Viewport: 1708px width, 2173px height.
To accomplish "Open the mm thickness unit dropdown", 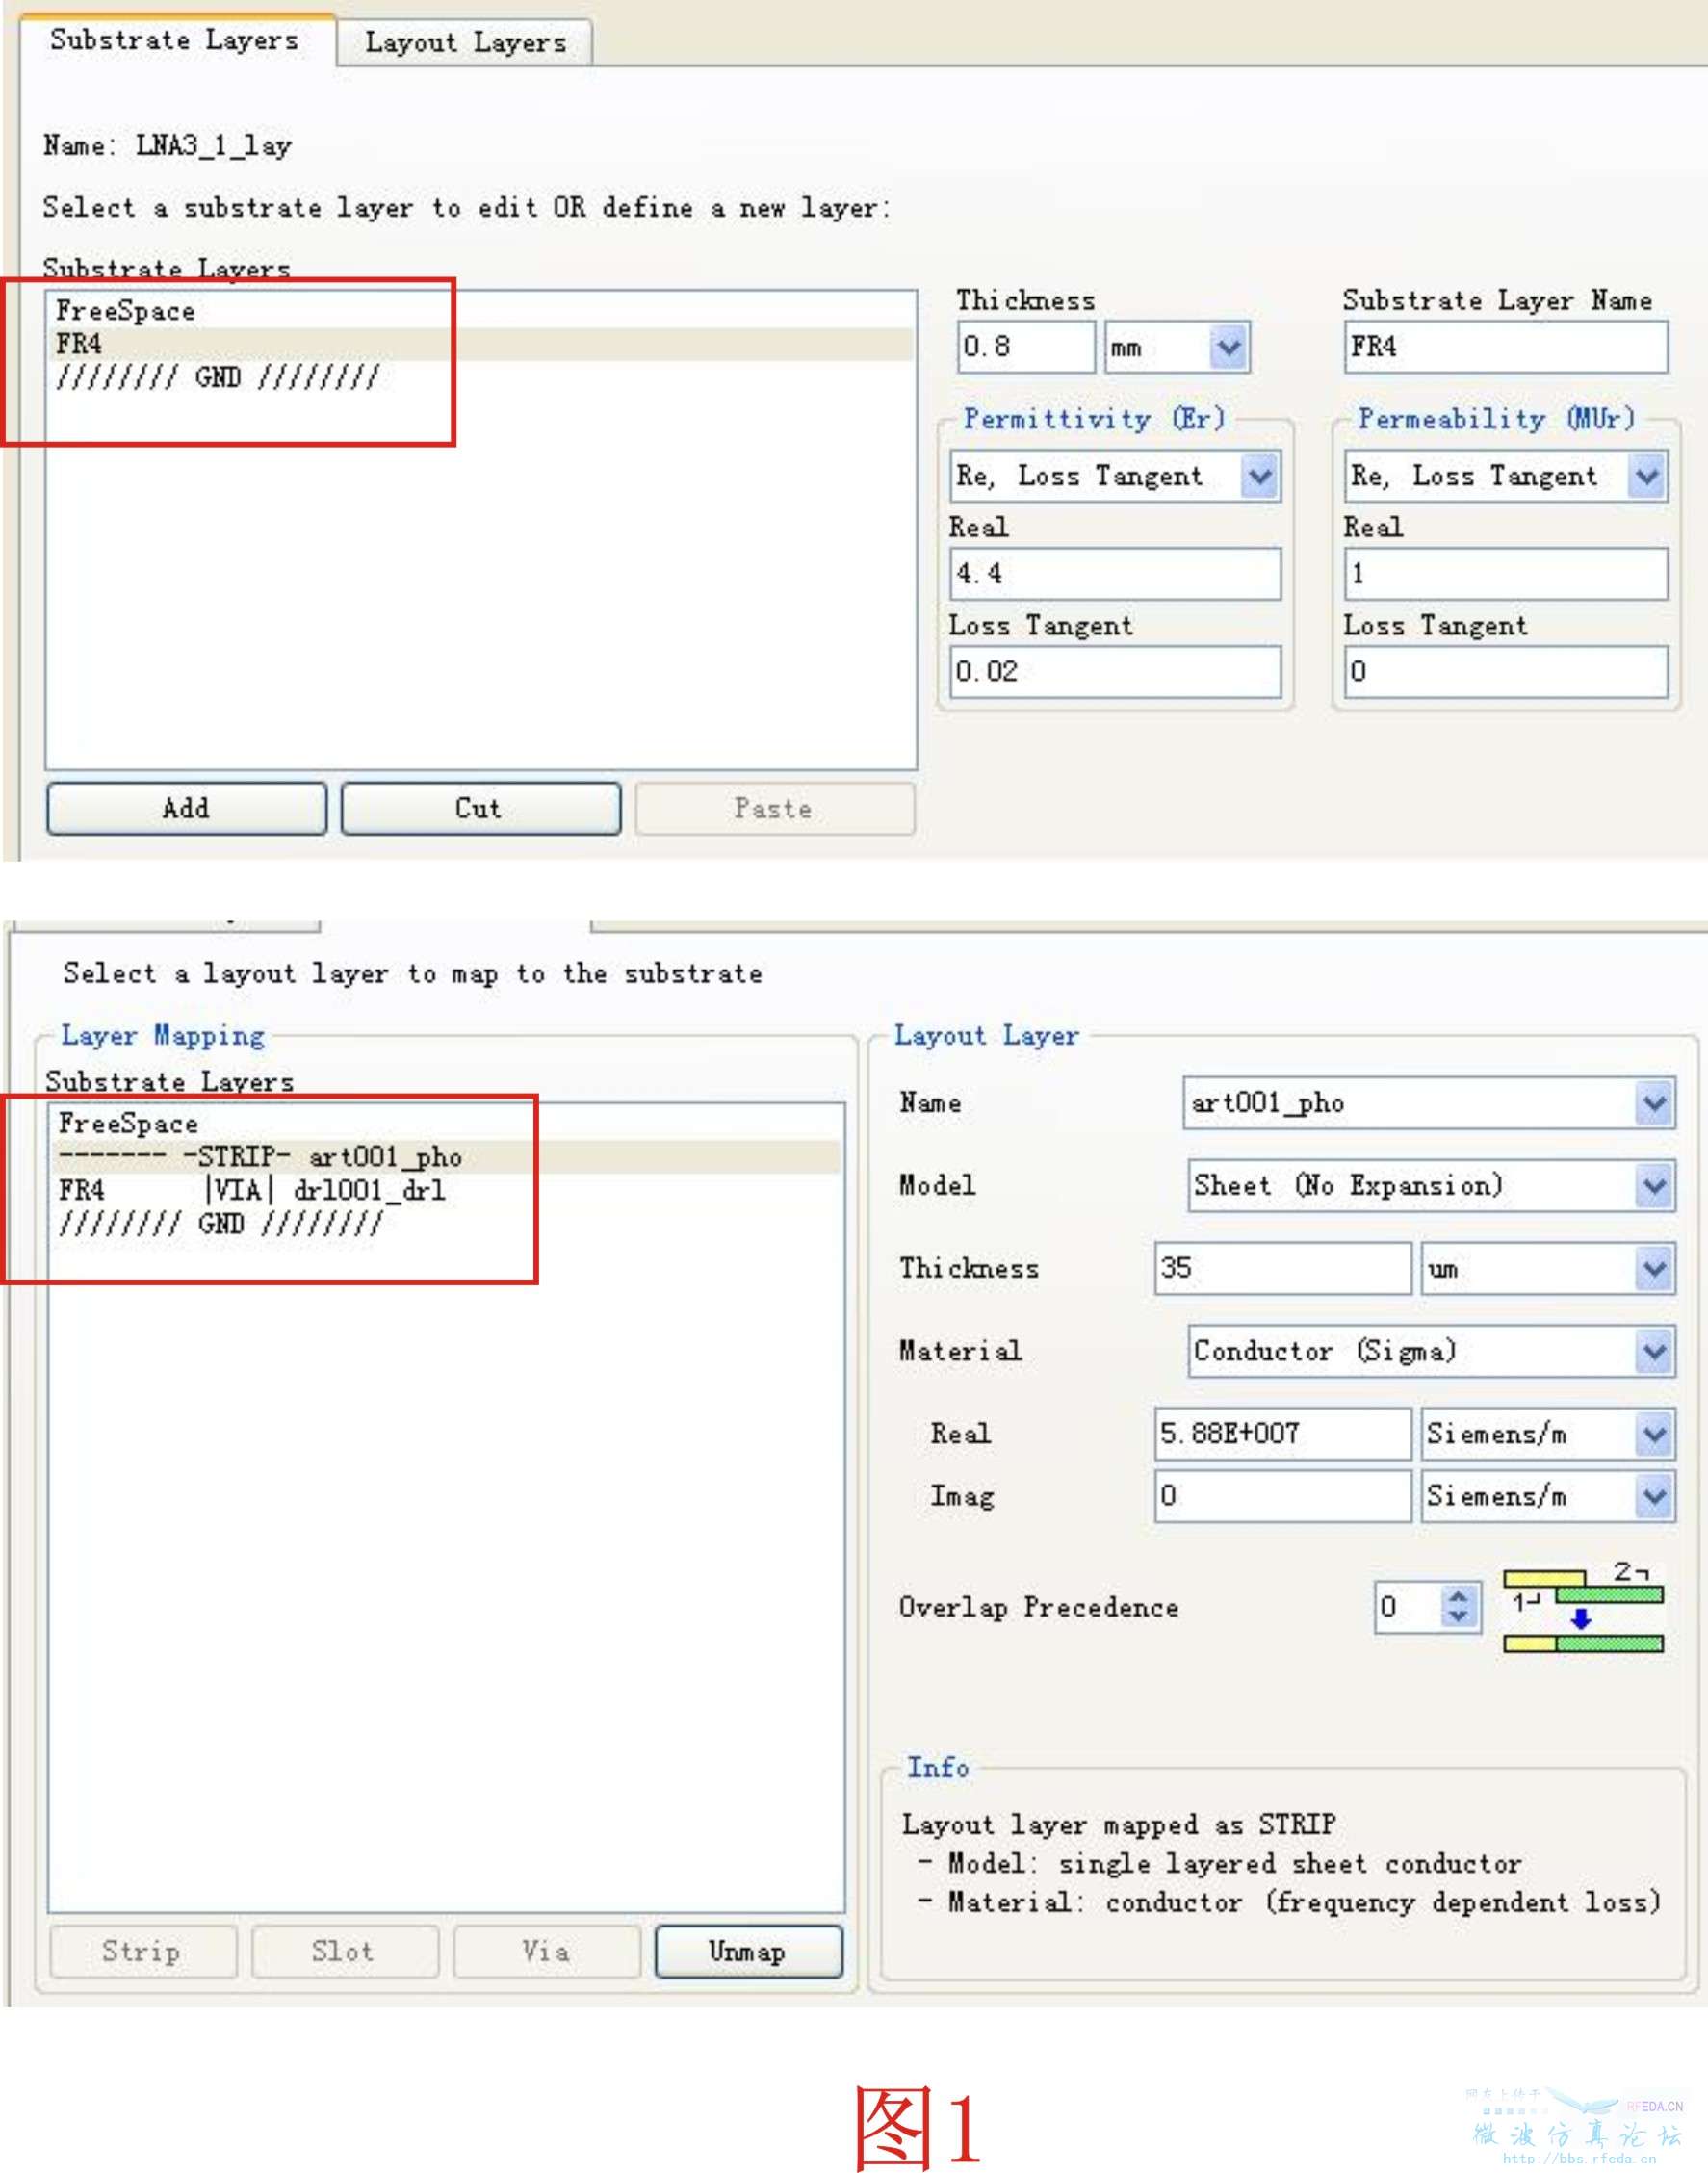I will coord(1177,347).
